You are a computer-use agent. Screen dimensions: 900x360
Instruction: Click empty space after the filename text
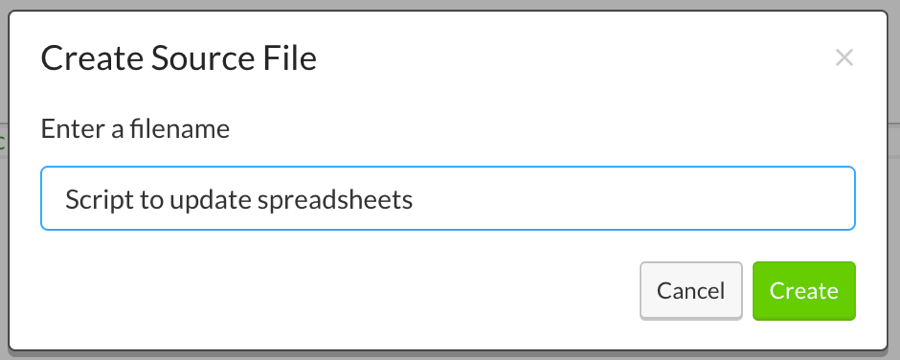coord(631,199)
